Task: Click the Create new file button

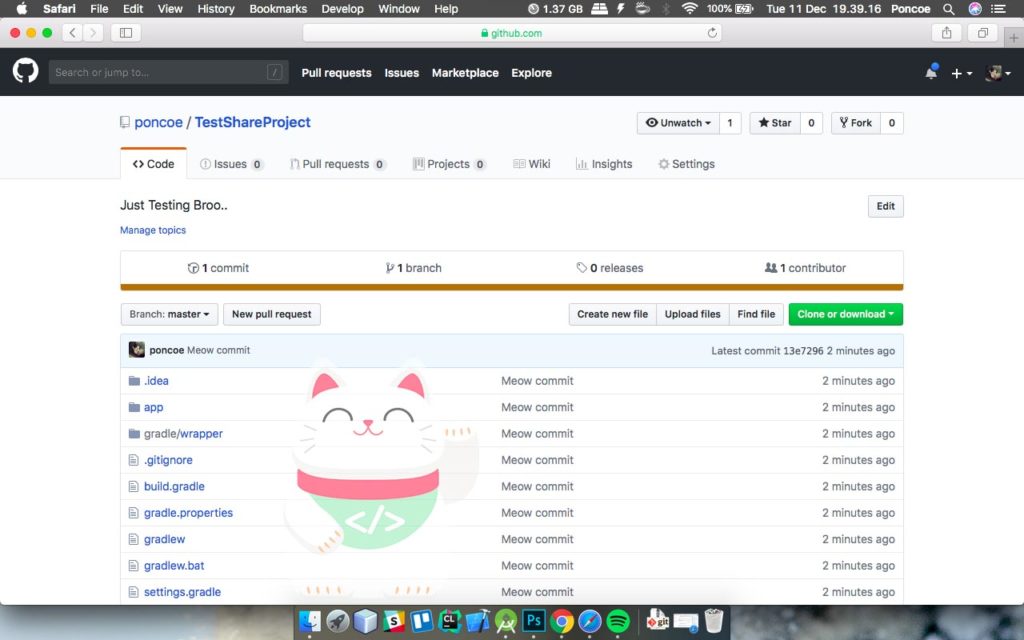Action: (x=613, y=314)
